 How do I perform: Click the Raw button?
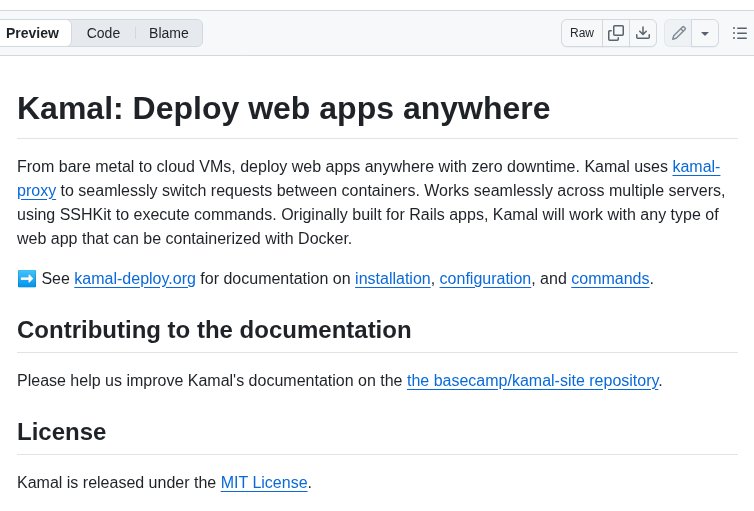click(x=582, y=33)
